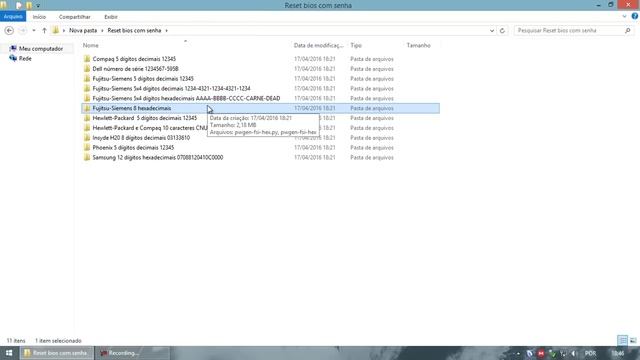Click the POR language indicator
Image resolution: width=640 pixels, height=360 pixels.
[x=590, y=353]
